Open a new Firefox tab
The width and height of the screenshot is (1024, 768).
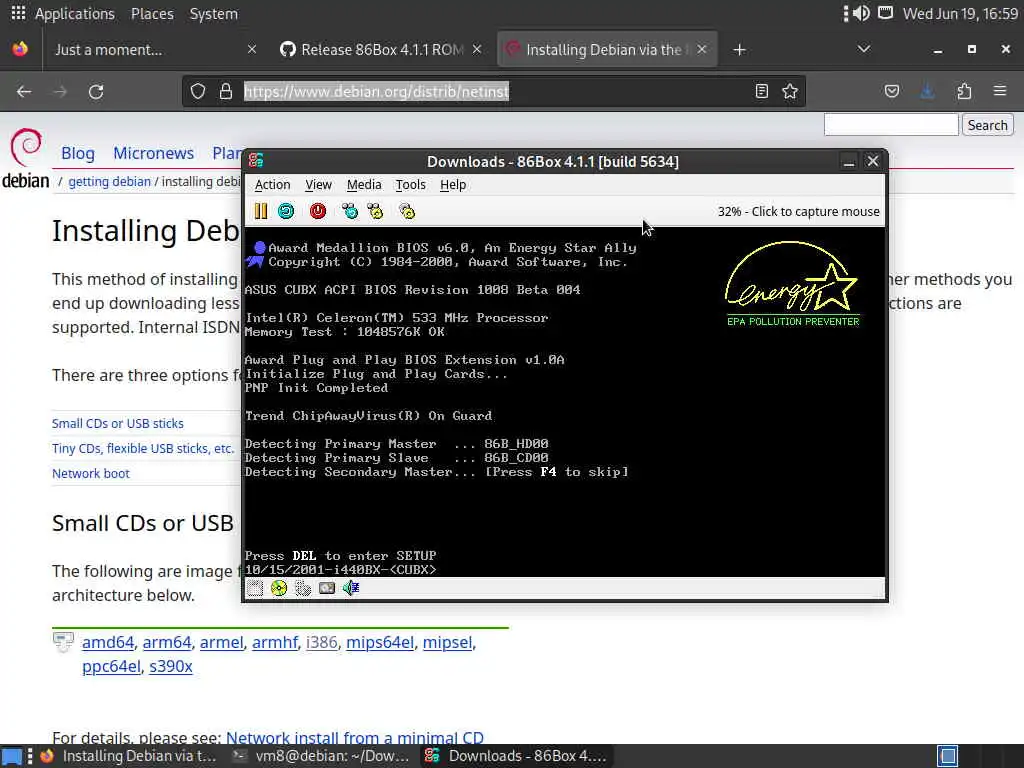pos(739,50)
